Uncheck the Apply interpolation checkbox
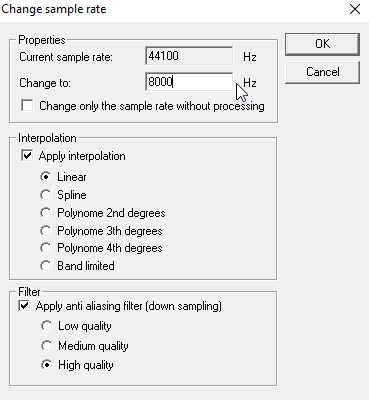This screenshot has height=400, width=369. (x=27, y=156)
